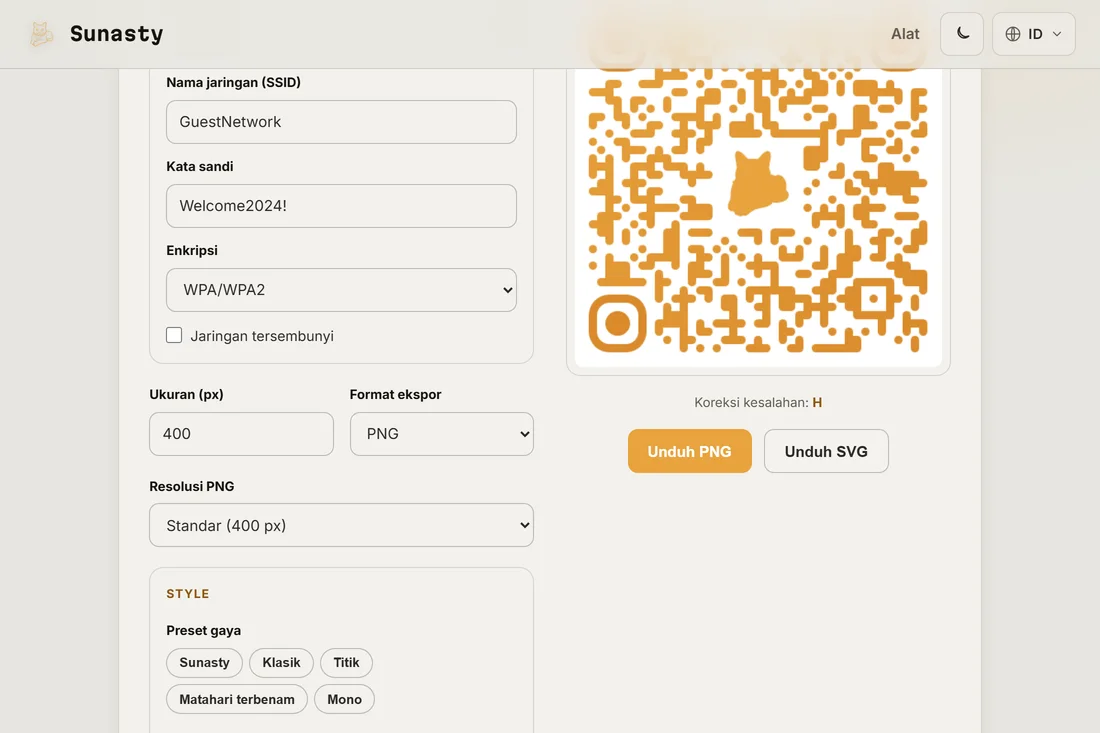This screenshot has width=1100, height=733.
Task: Open the Format ekspor PNG dropdown
Action: 441,434
